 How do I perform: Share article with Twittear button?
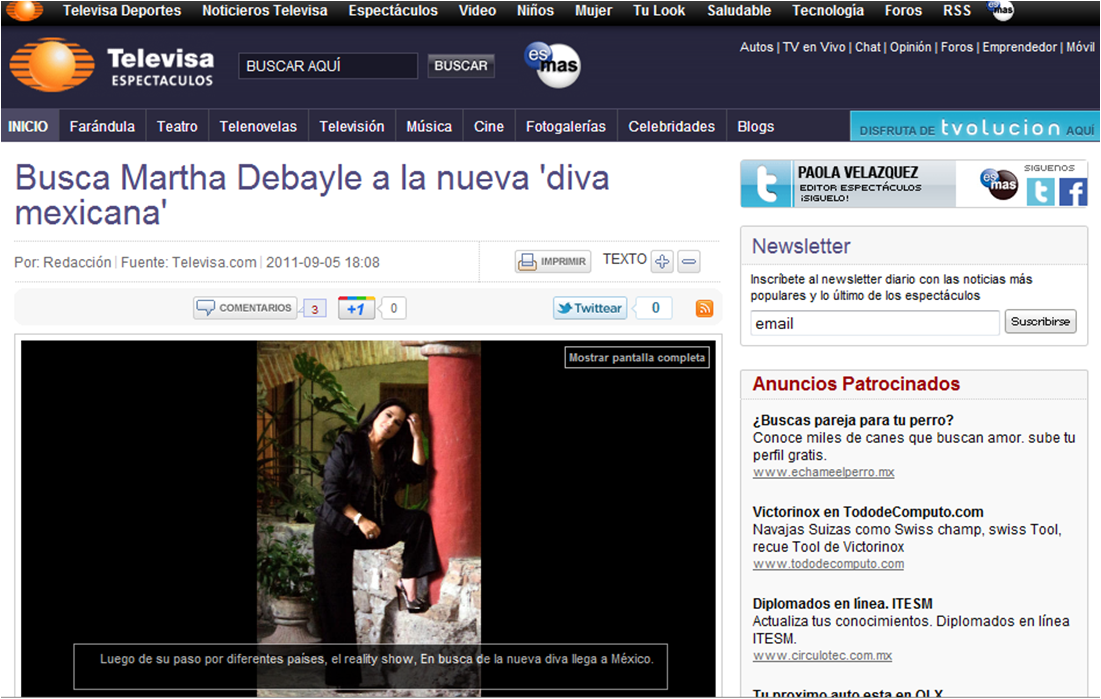tap(590, 308)
